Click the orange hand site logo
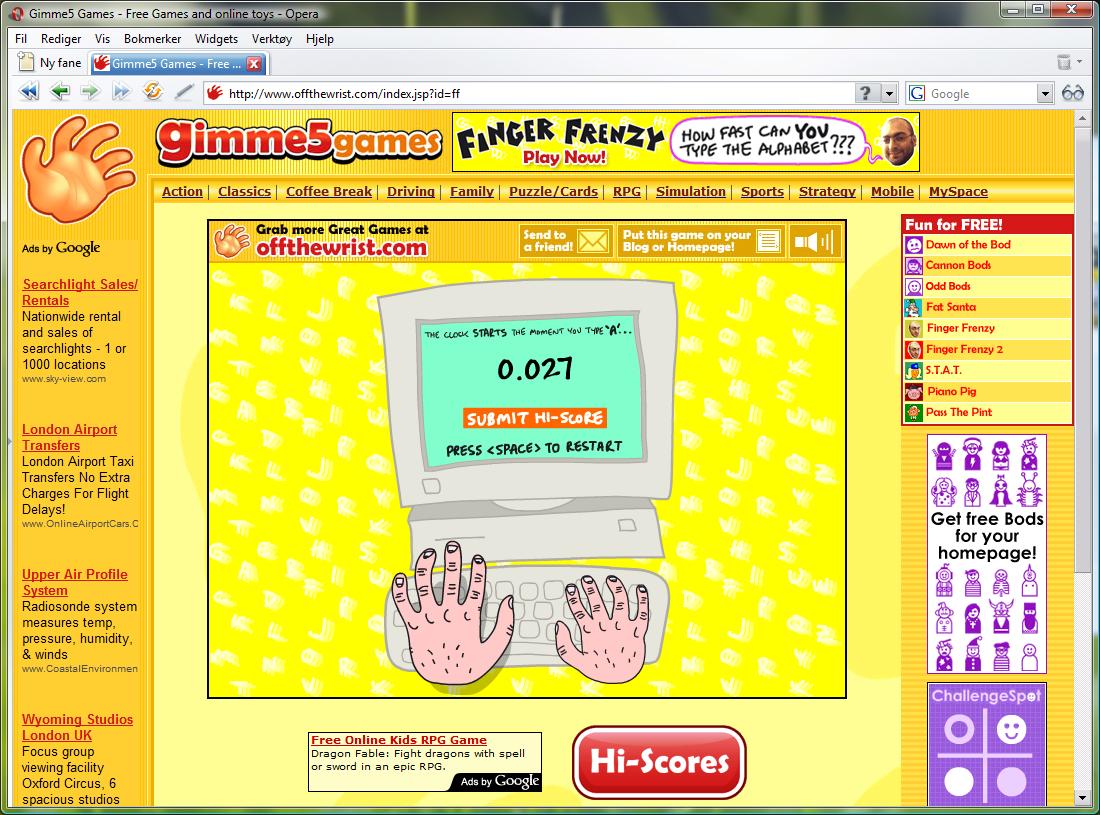 (77, 168)
